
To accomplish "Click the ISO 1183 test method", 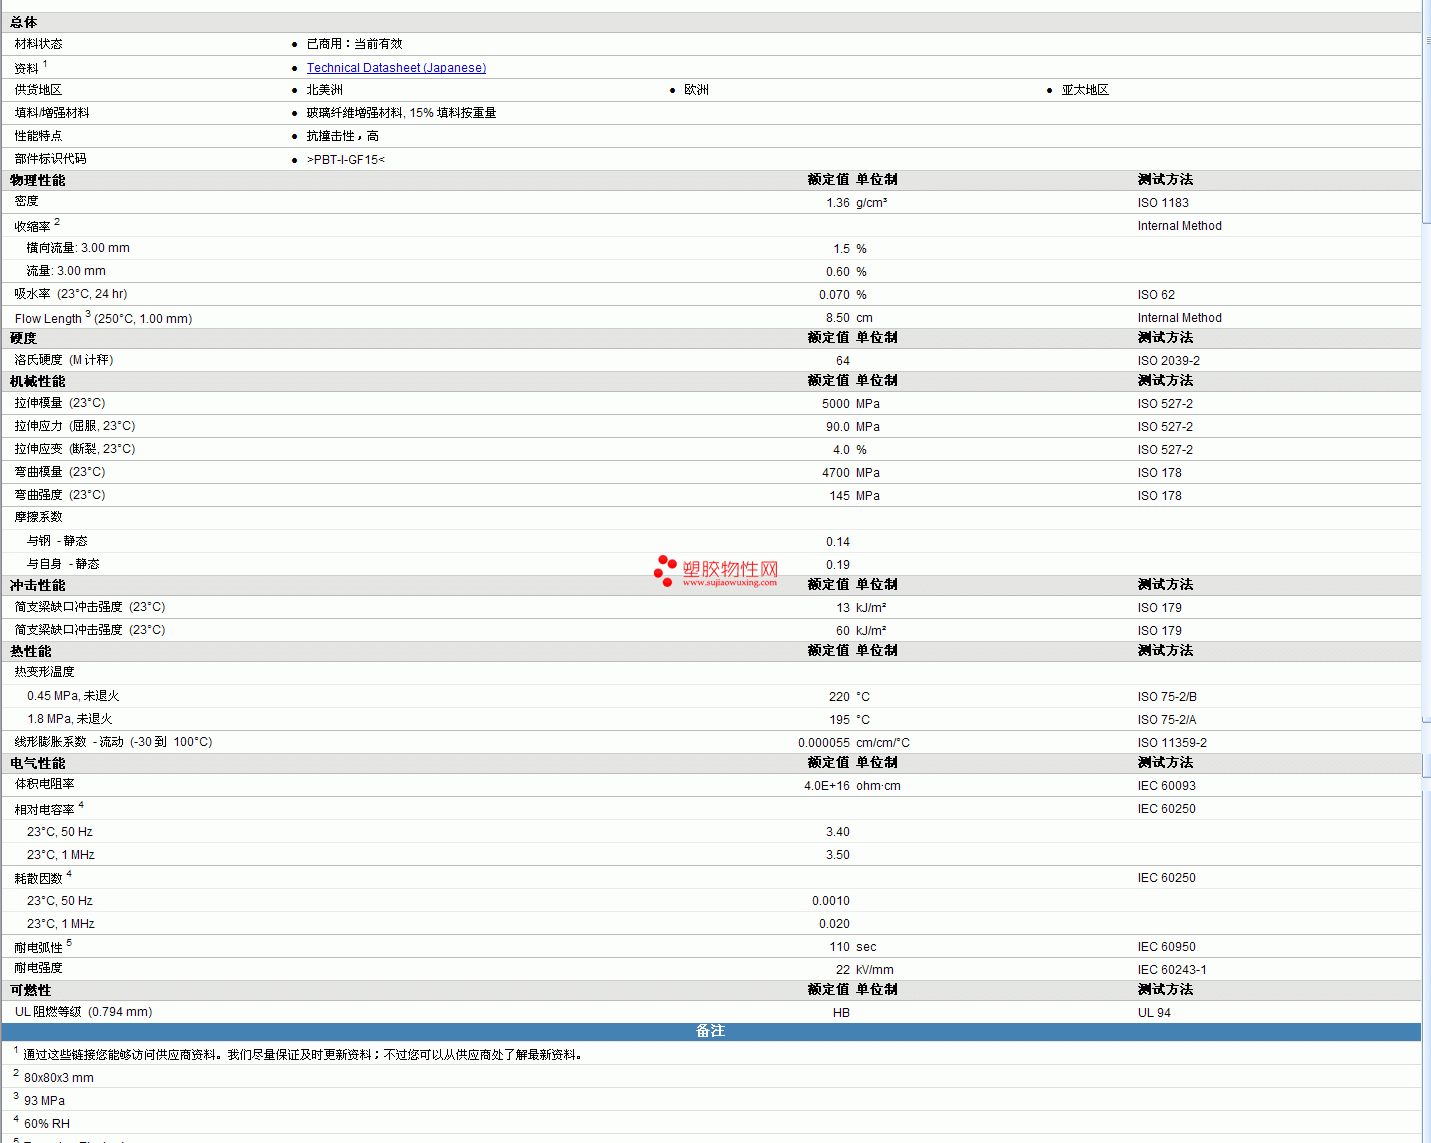I will (1163, 203).
